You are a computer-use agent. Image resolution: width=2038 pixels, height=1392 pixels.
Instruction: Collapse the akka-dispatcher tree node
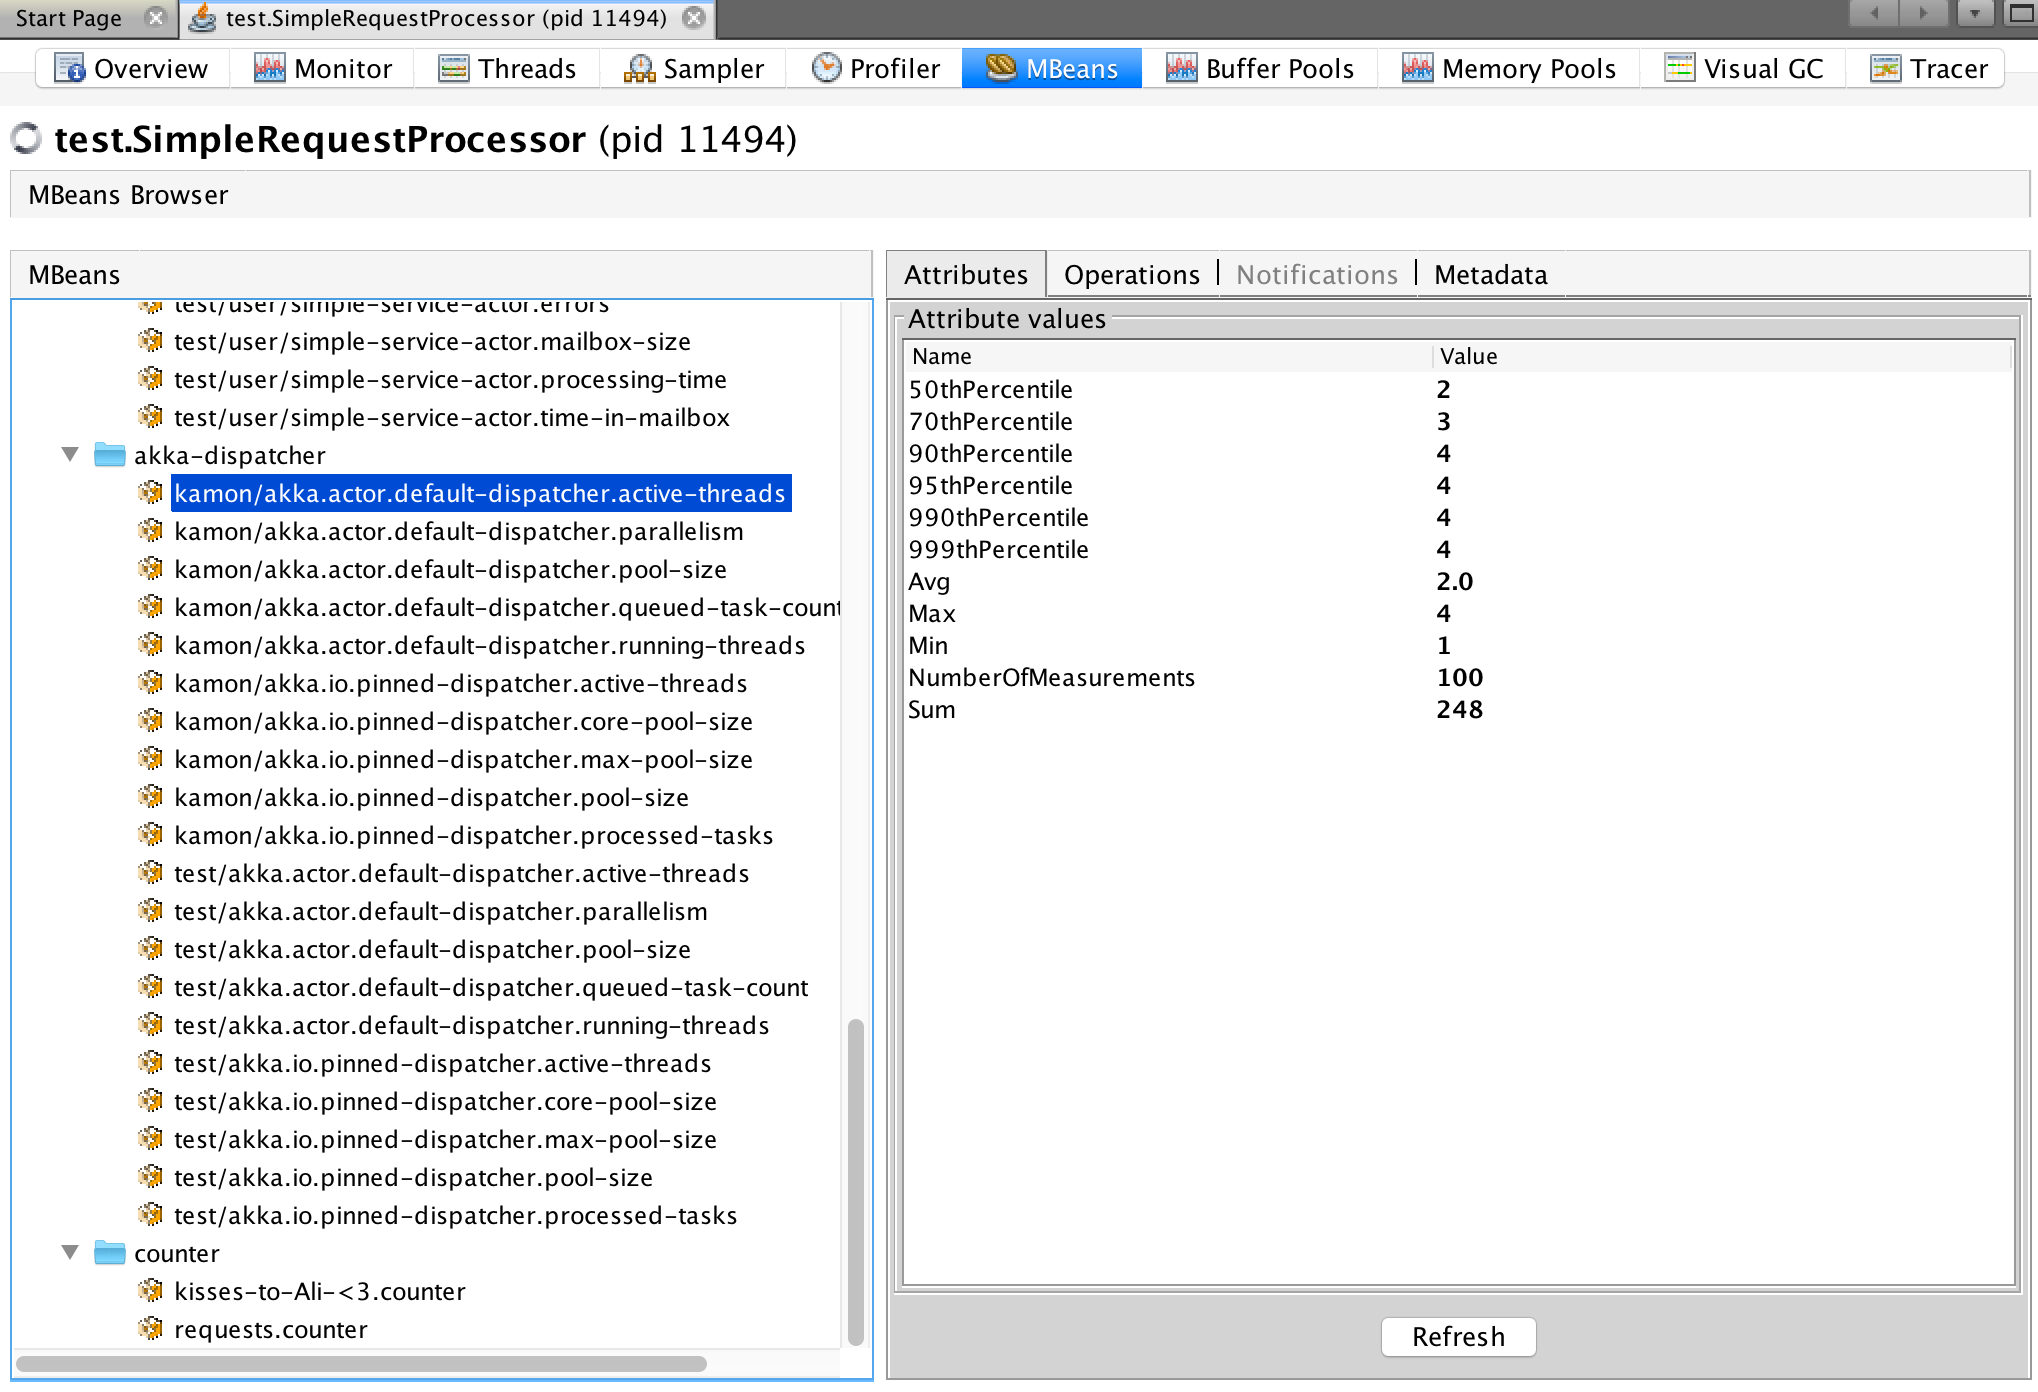(70, 455)
